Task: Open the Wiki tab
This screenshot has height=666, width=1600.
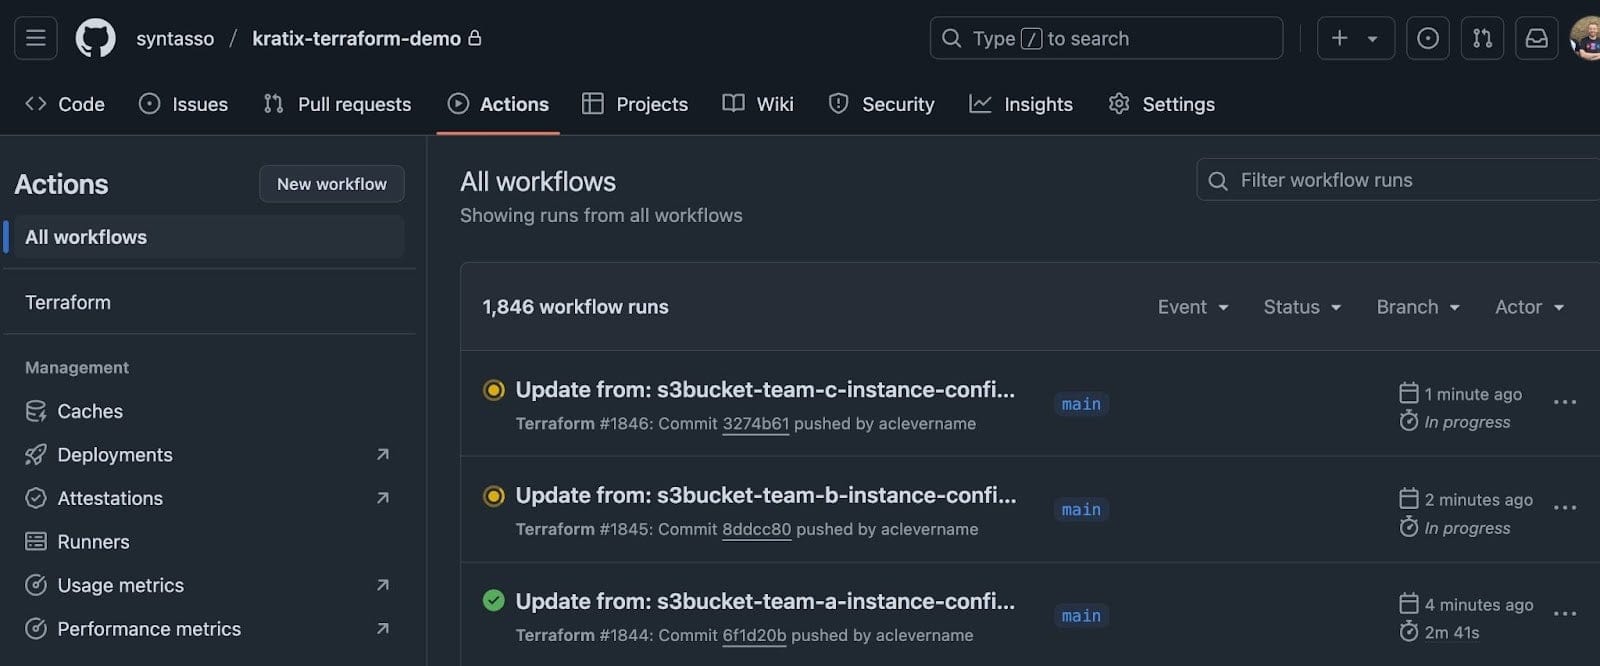Action: point(758,104)
